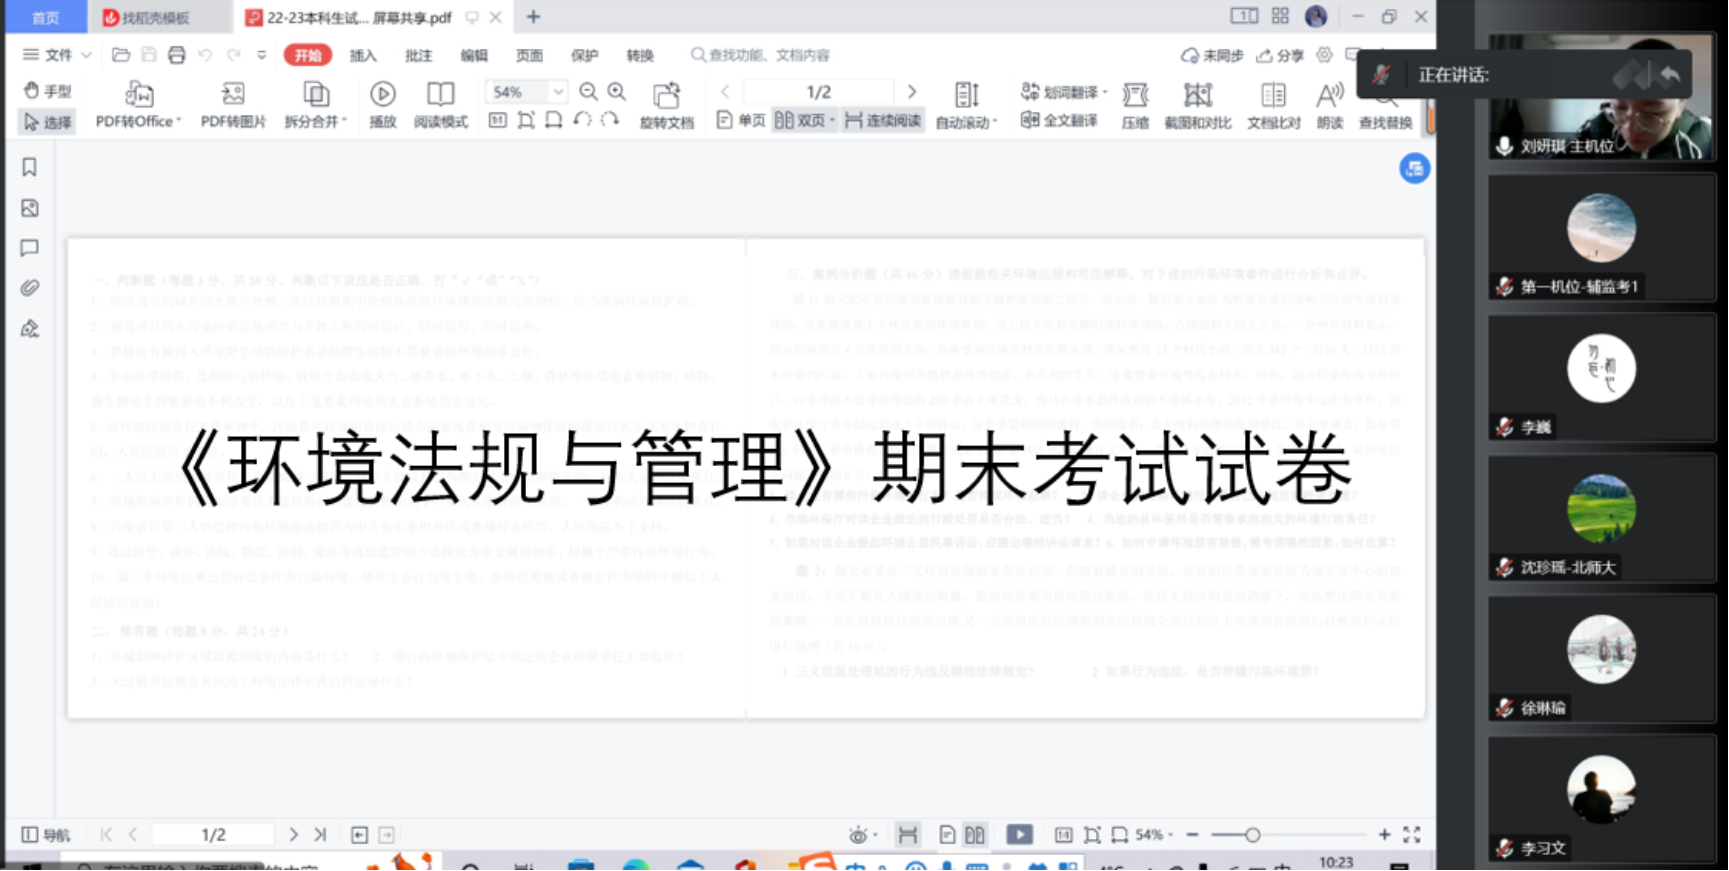The height and width of the screenshot is (871, 1729).
Task: Select the 手型 hand tool
Action: pos(47,91)
